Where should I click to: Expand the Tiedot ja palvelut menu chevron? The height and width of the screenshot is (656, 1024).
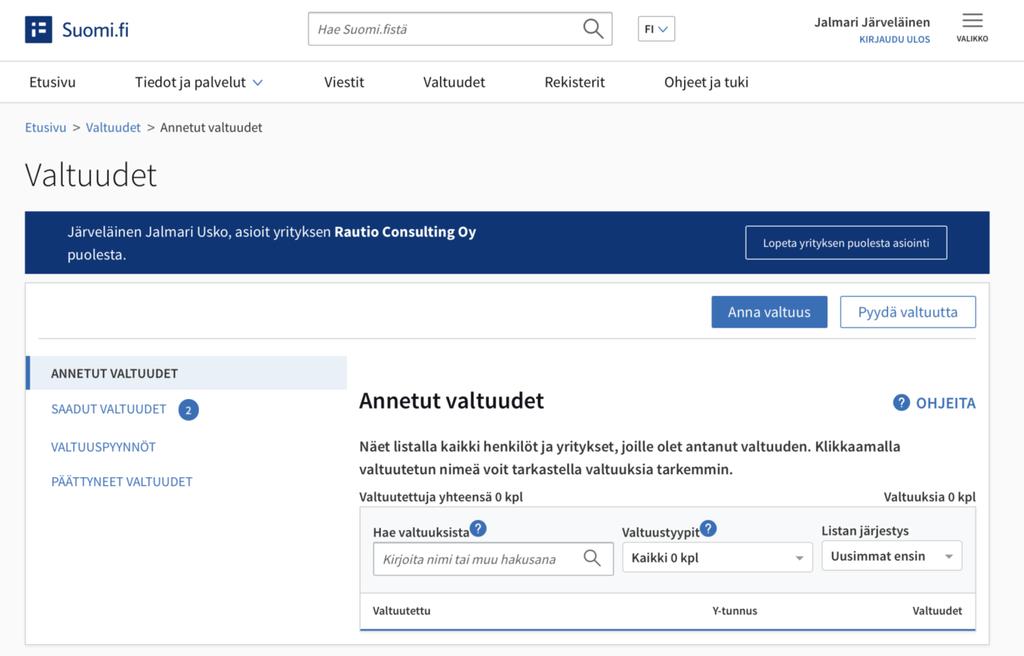pos(258,83)
